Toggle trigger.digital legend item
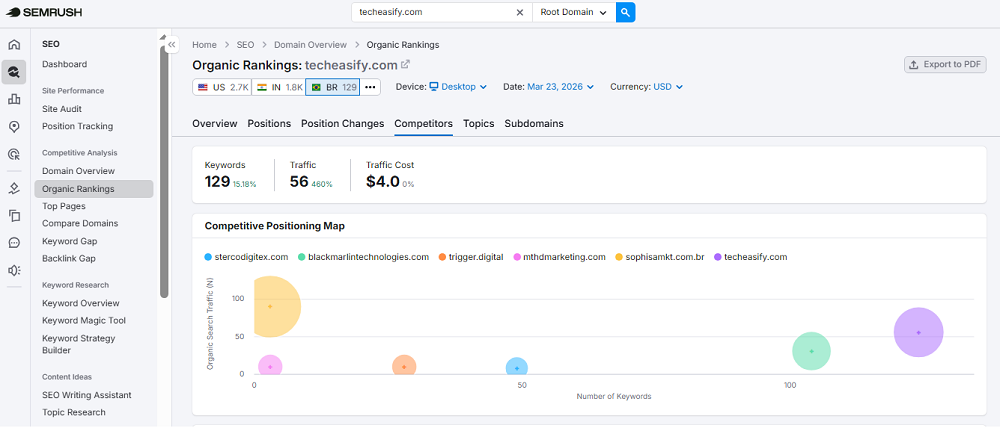This screenshot has width=1000, height=431. pyautogui.click(x=473, y=257)
